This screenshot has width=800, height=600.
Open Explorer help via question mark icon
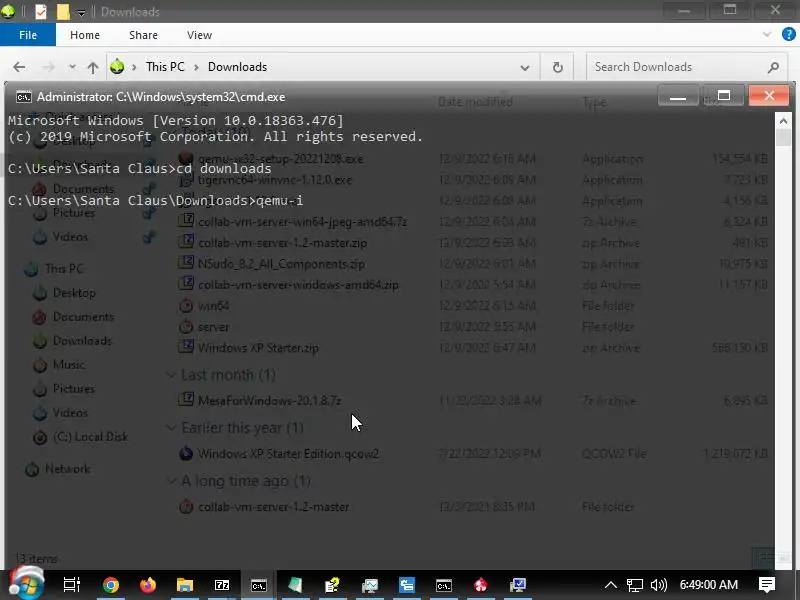click(788, 34)
